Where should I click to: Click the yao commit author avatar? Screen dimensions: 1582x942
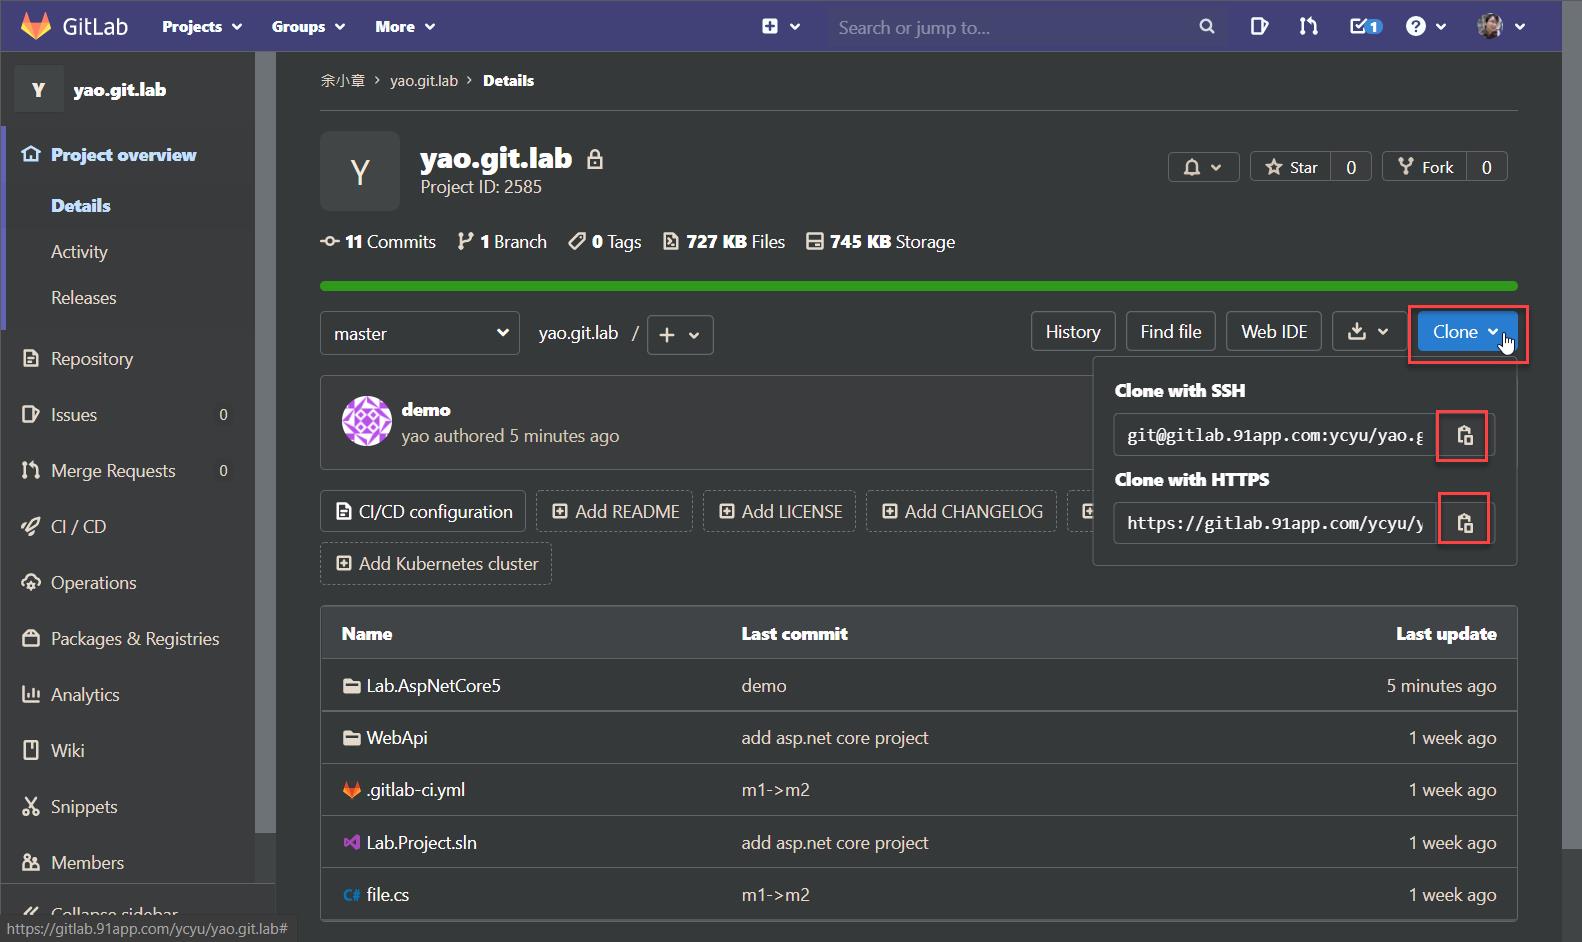[x=367, y=421]
